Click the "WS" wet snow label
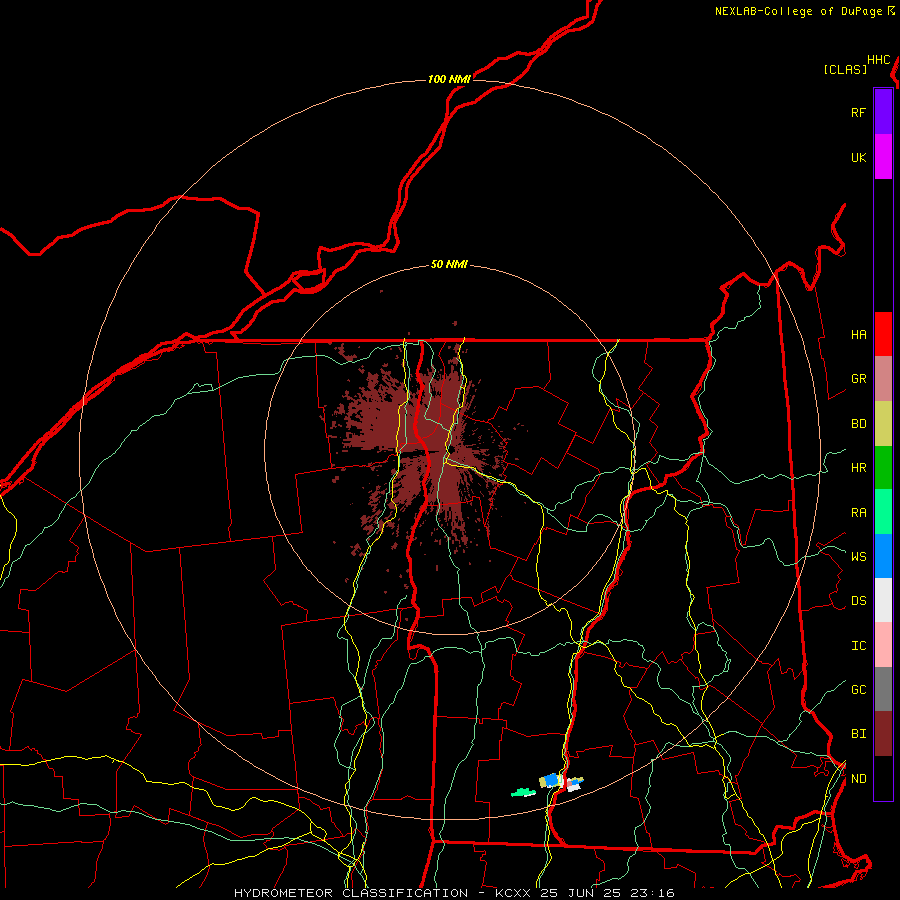 coord(858,556)
